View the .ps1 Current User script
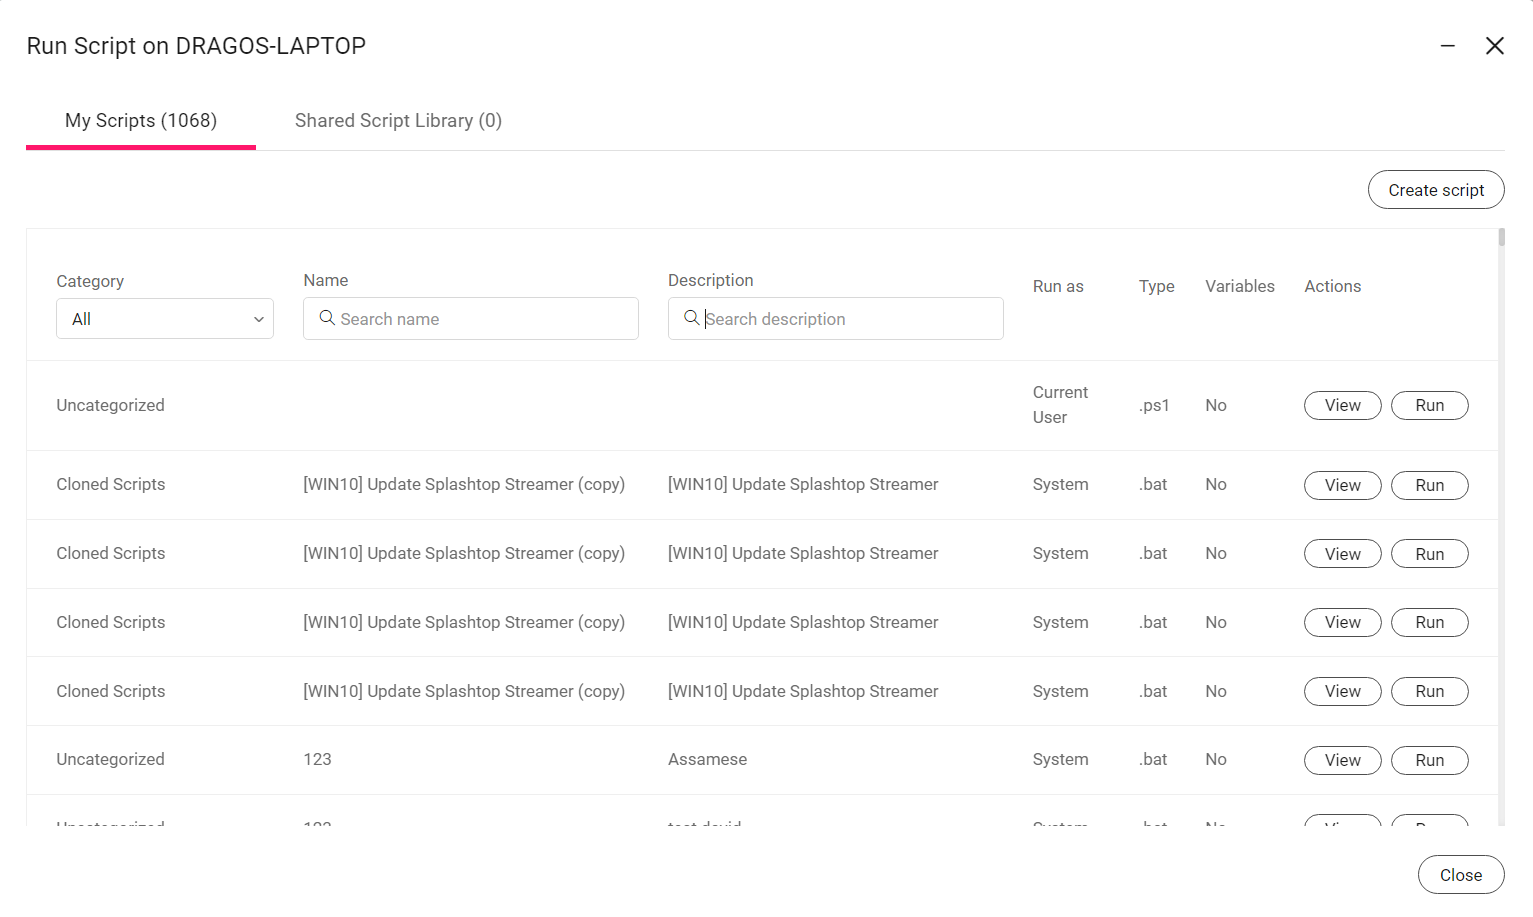 [x=1343, y=405]
